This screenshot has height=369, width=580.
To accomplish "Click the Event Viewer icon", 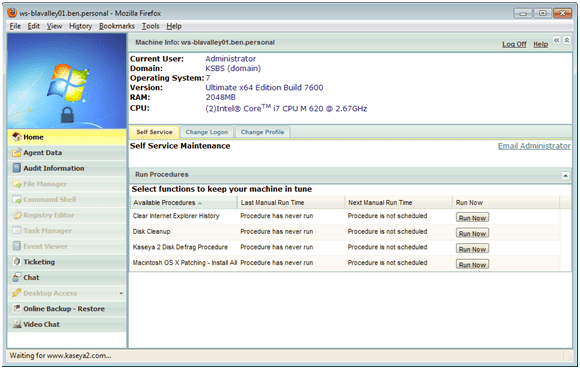I will [17, 246].
